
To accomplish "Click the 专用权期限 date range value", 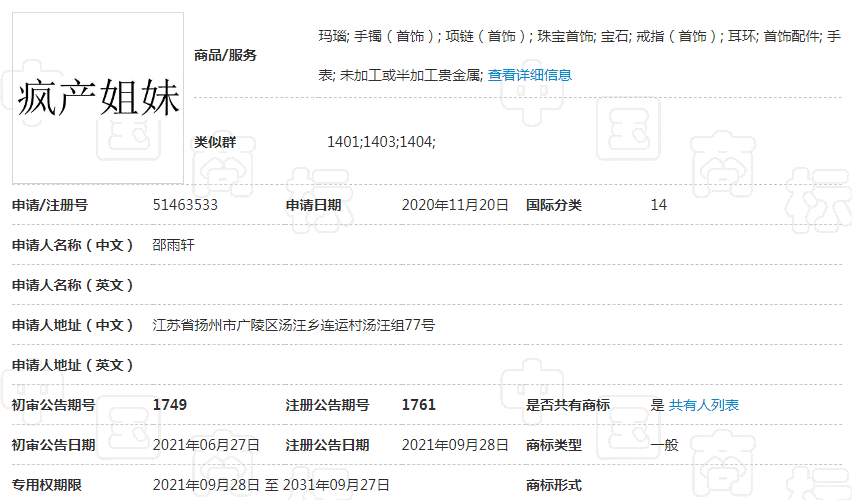I will (x=271, y=485).
